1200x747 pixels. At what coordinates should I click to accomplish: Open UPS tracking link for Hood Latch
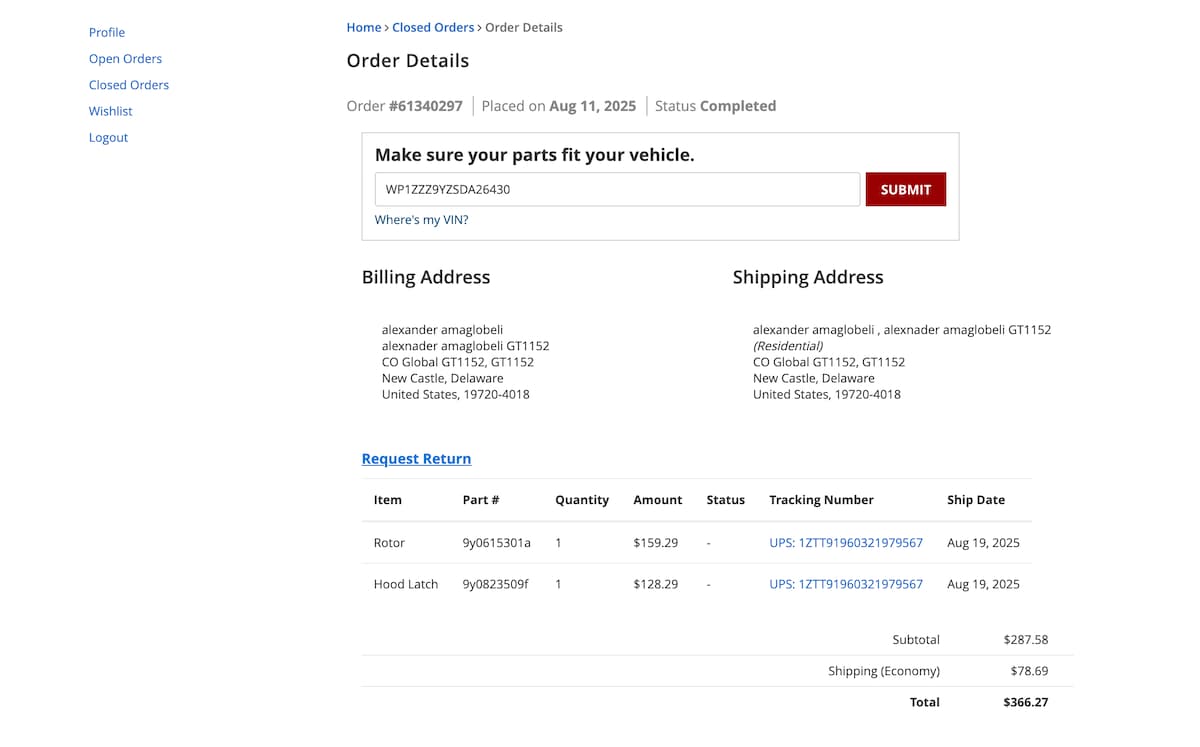pos(846,584)
